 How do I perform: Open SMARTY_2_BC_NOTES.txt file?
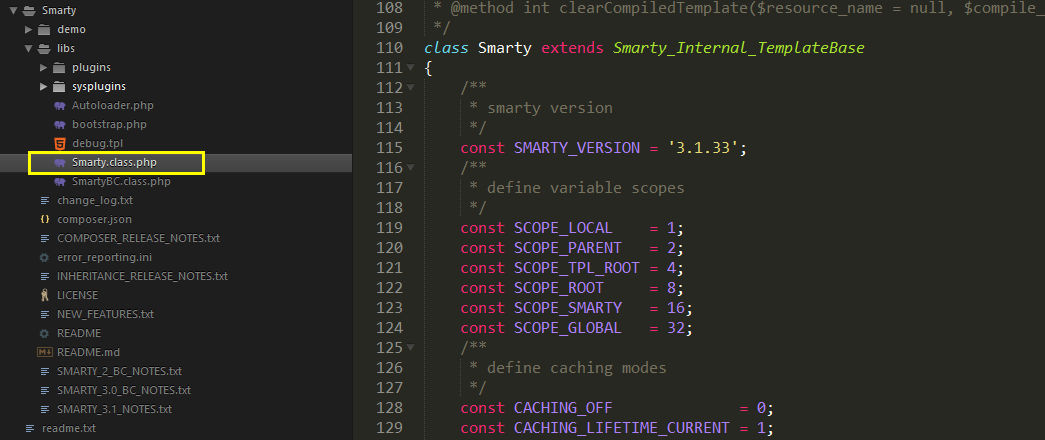click(x=119, y=371)
